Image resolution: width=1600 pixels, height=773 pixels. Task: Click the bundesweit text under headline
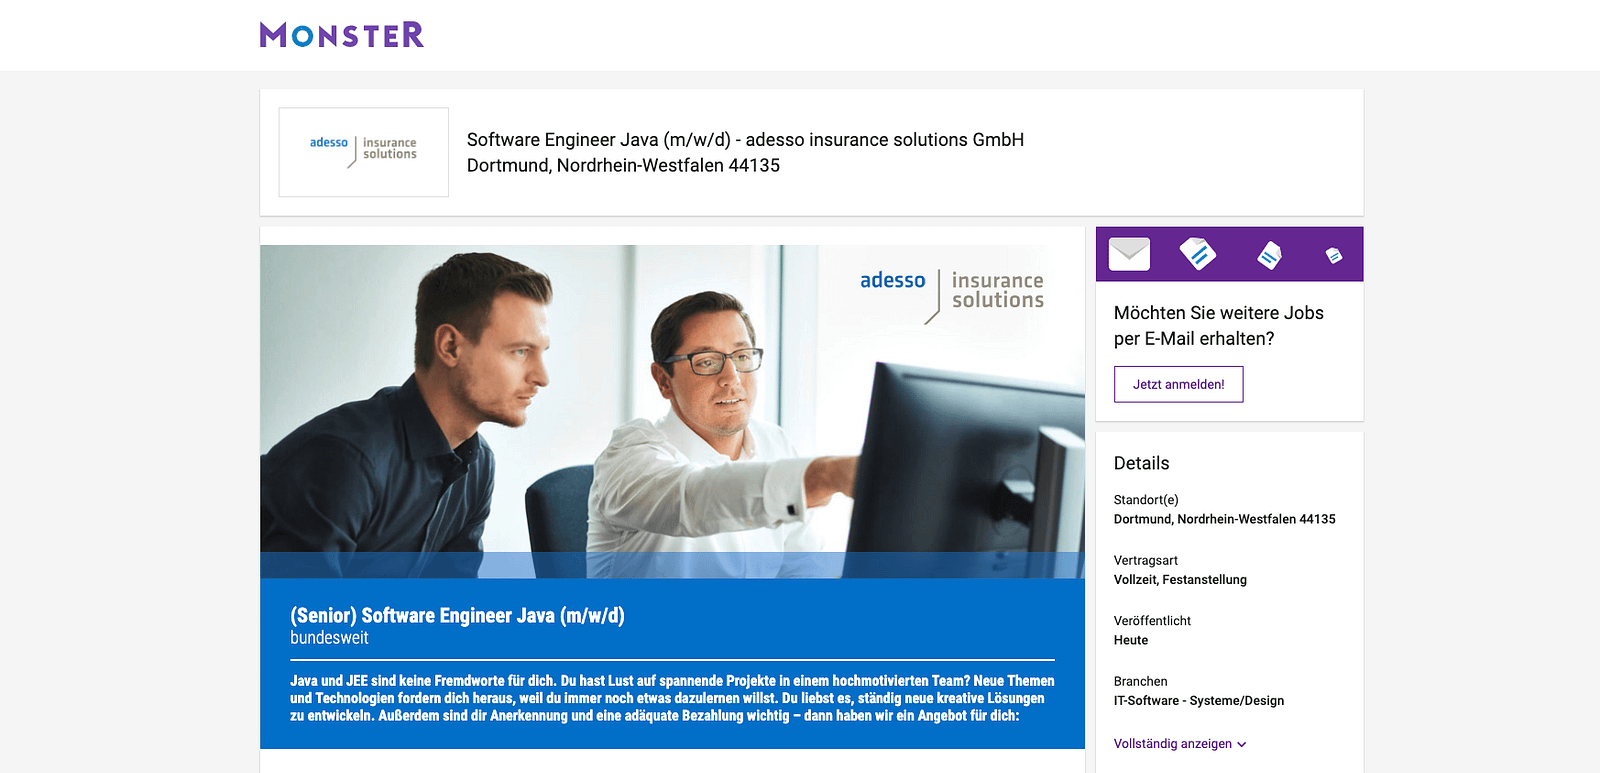(x=329, y=638)
